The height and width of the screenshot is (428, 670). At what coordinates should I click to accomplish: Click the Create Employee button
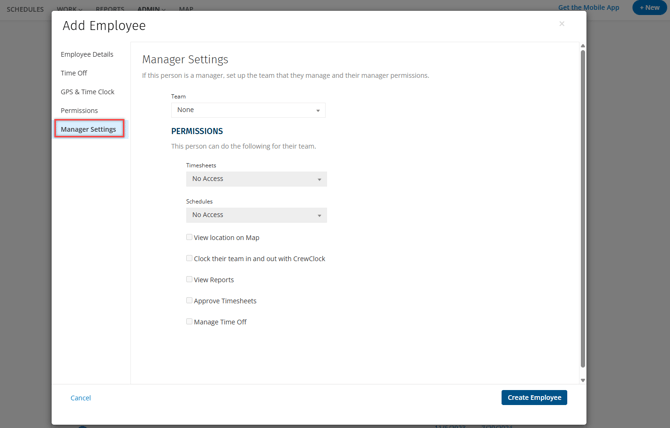pos(534,397)
